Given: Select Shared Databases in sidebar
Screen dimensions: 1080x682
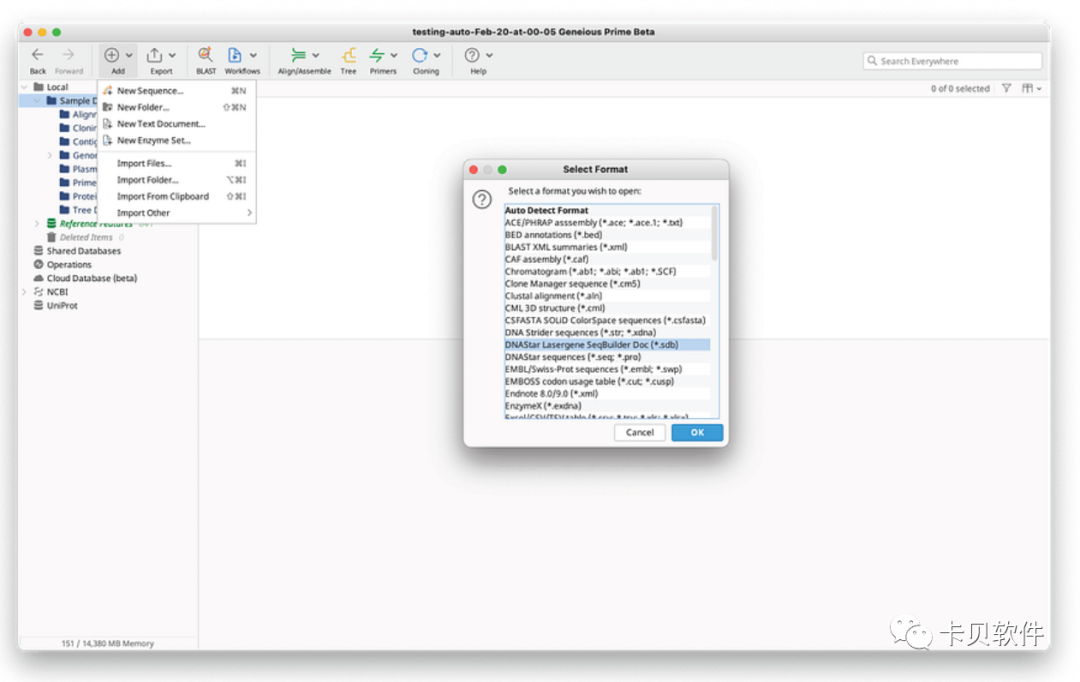Looking at the screenshot, I should 83,251.
